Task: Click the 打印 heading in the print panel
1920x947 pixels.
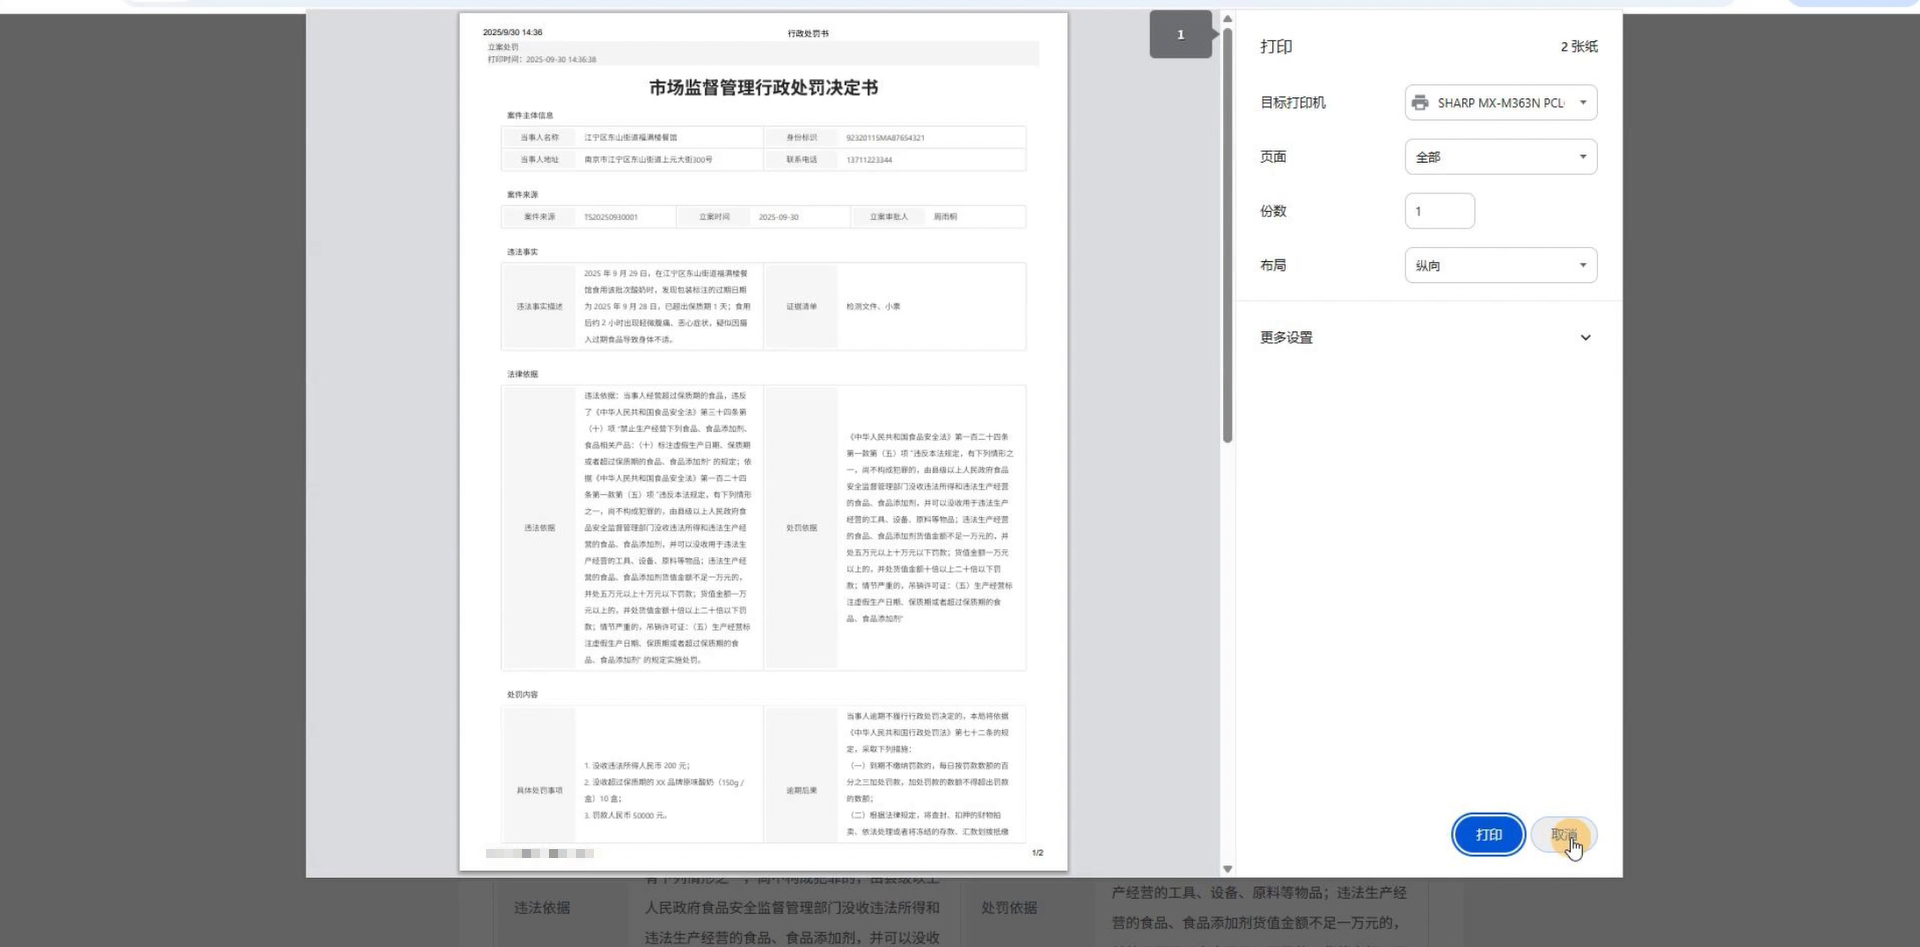Action: (x=1276, y=47)
